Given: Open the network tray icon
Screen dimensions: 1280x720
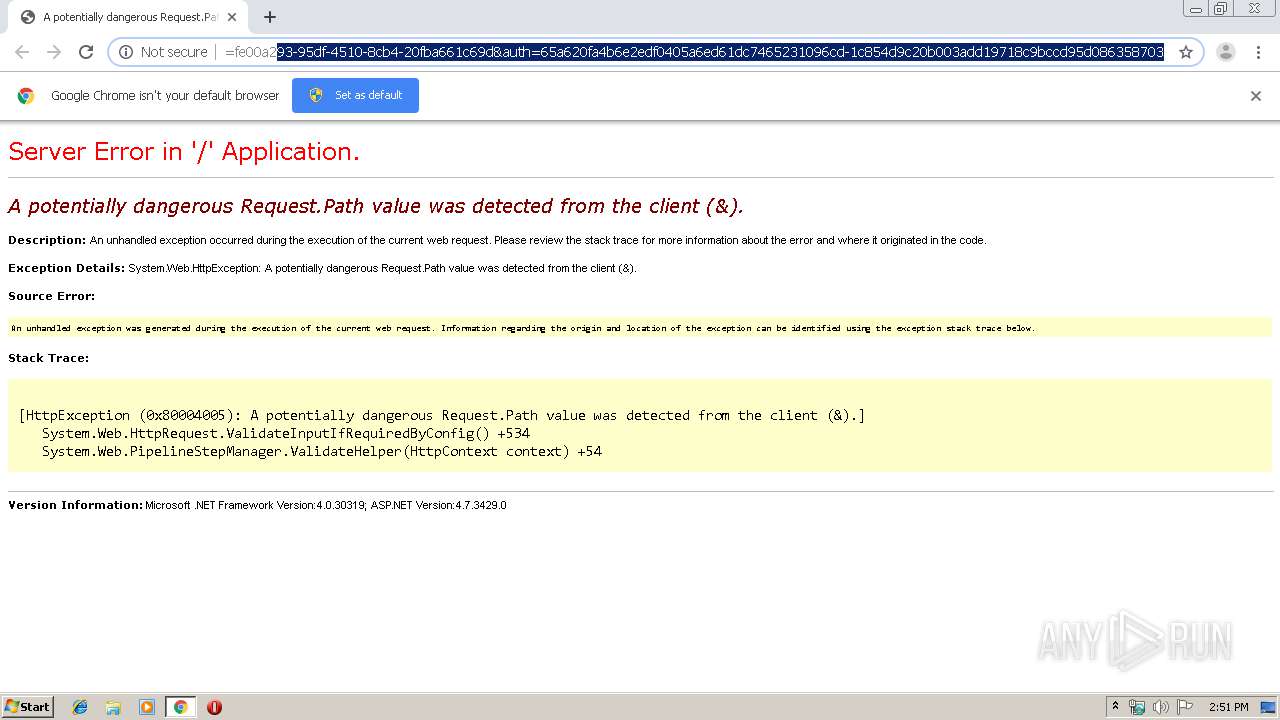Looking at the screenshot, I should pos(1137,707).
